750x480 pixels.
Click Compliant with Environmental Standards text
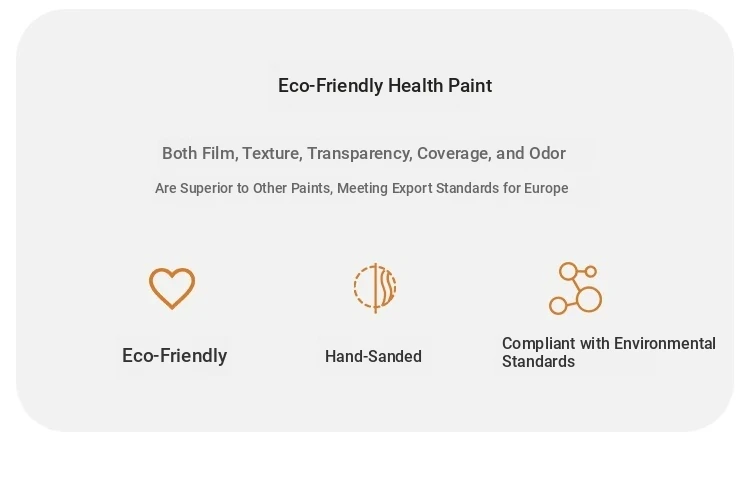point(608,352)
